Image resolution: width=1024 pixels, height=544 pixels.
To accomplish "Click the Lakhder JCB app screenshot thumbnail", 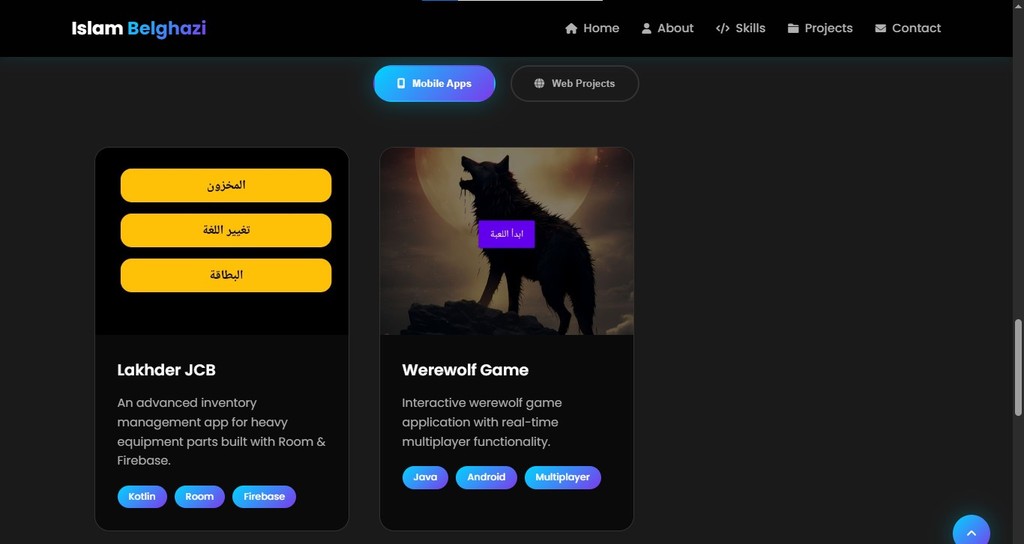I will 222,241.
